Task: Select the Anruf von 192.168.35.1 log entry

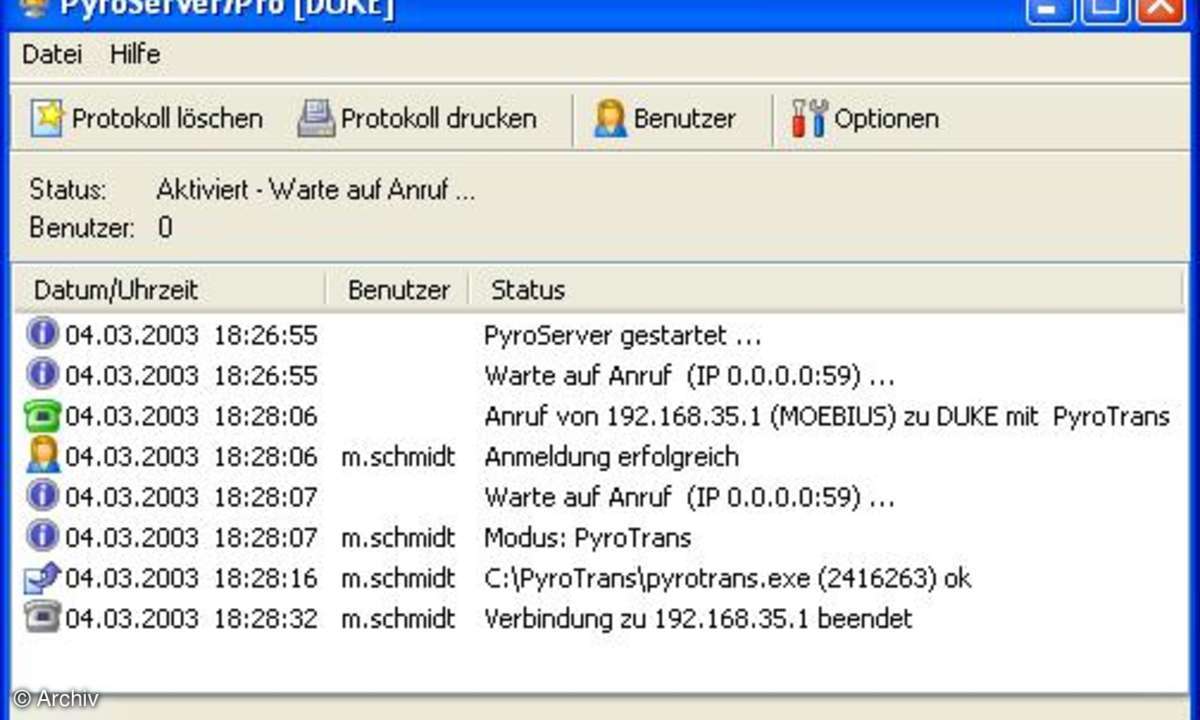Action: pyautogui.click(x=826, y=416)
